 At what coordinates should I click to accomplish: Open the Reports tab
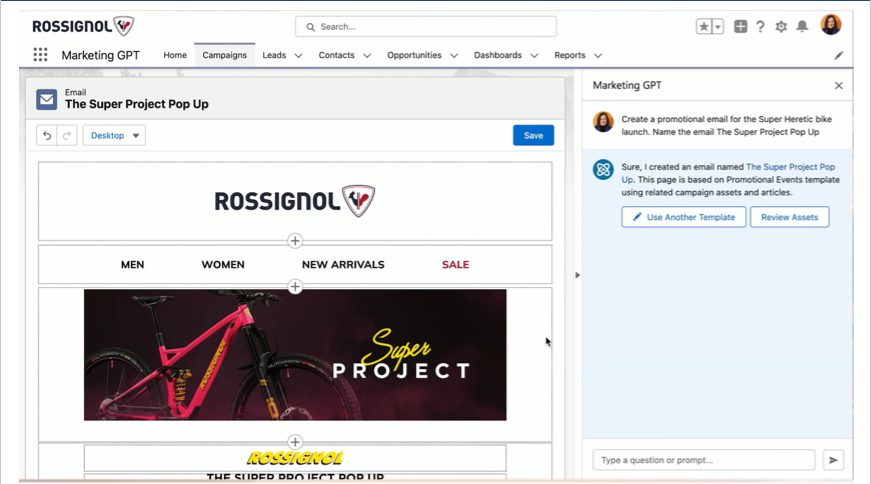click(x=569, y=55)
